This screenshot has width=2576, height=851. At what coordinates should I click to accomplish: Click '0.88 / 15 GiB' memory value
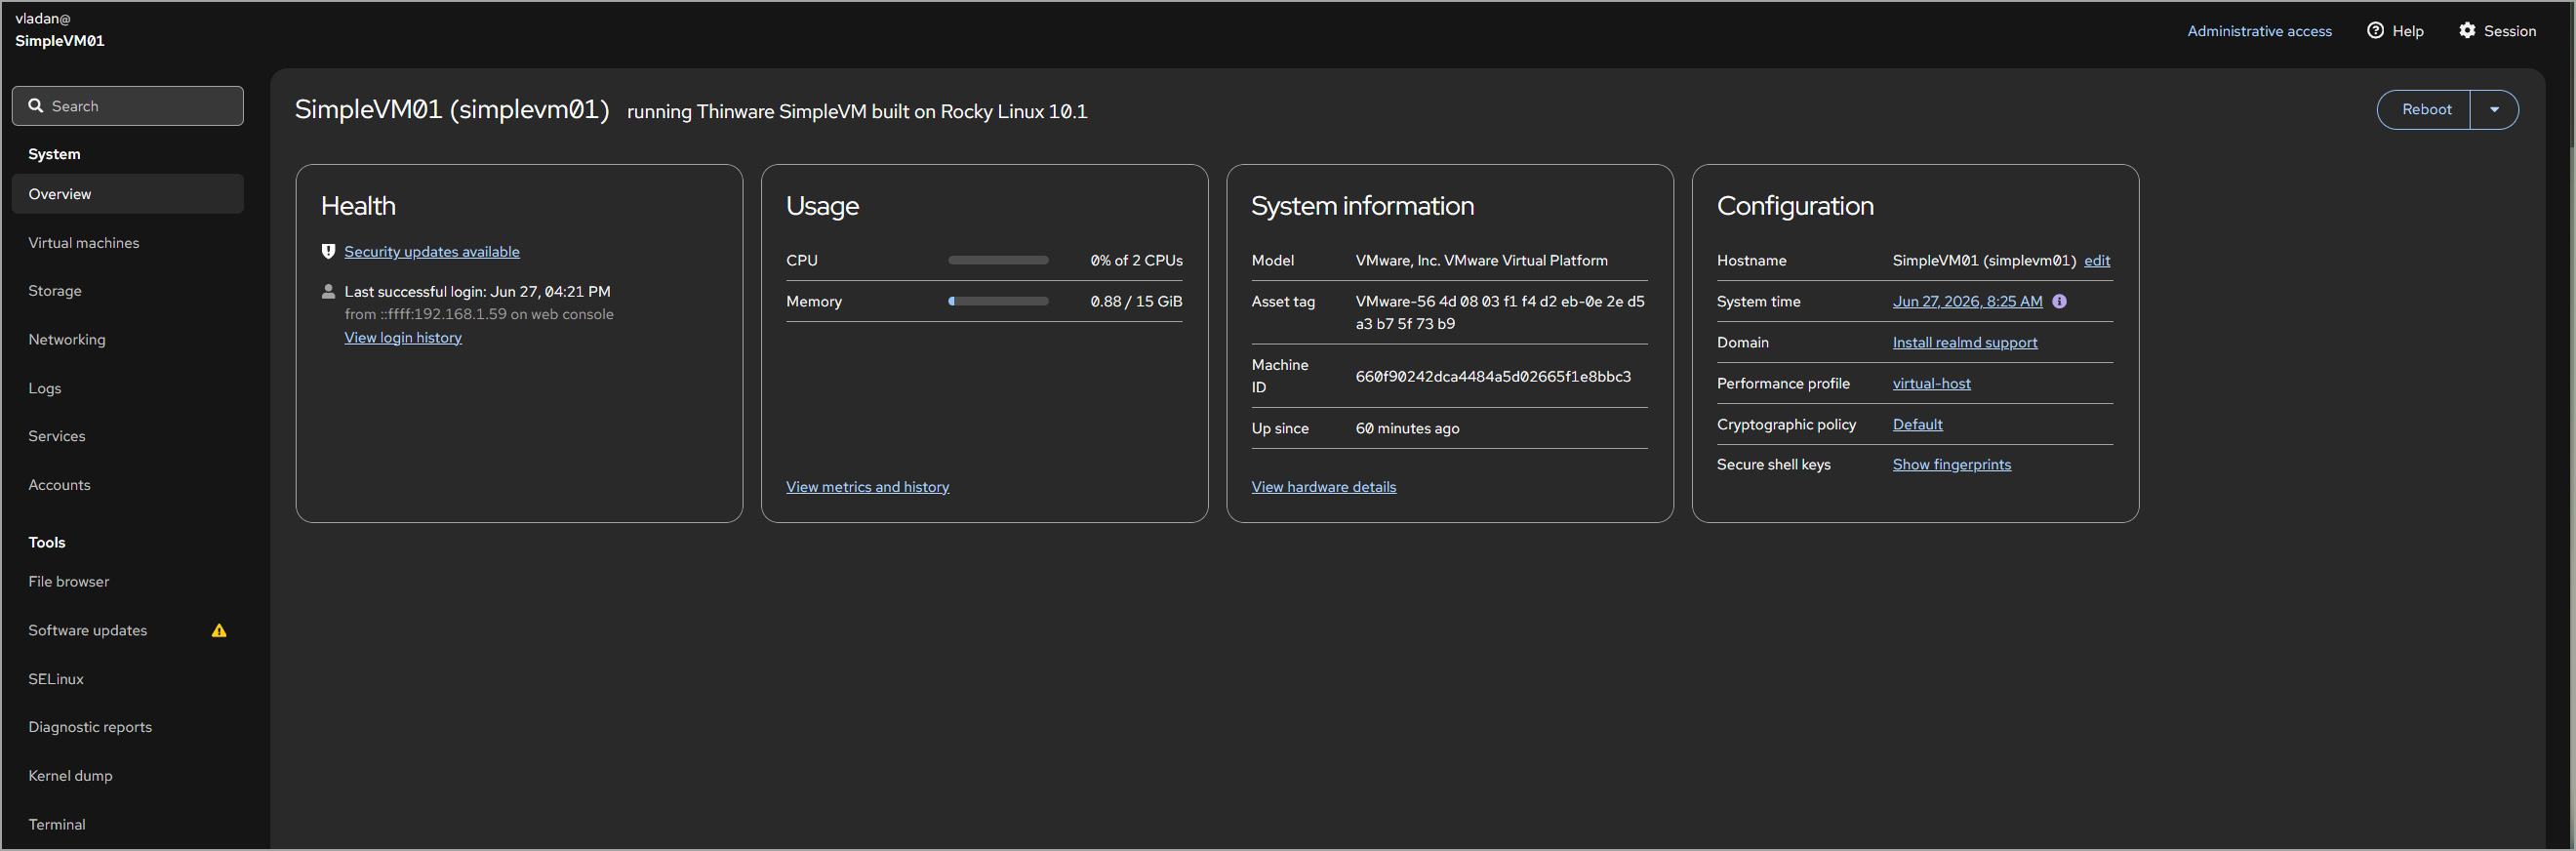coord(1136,302)
